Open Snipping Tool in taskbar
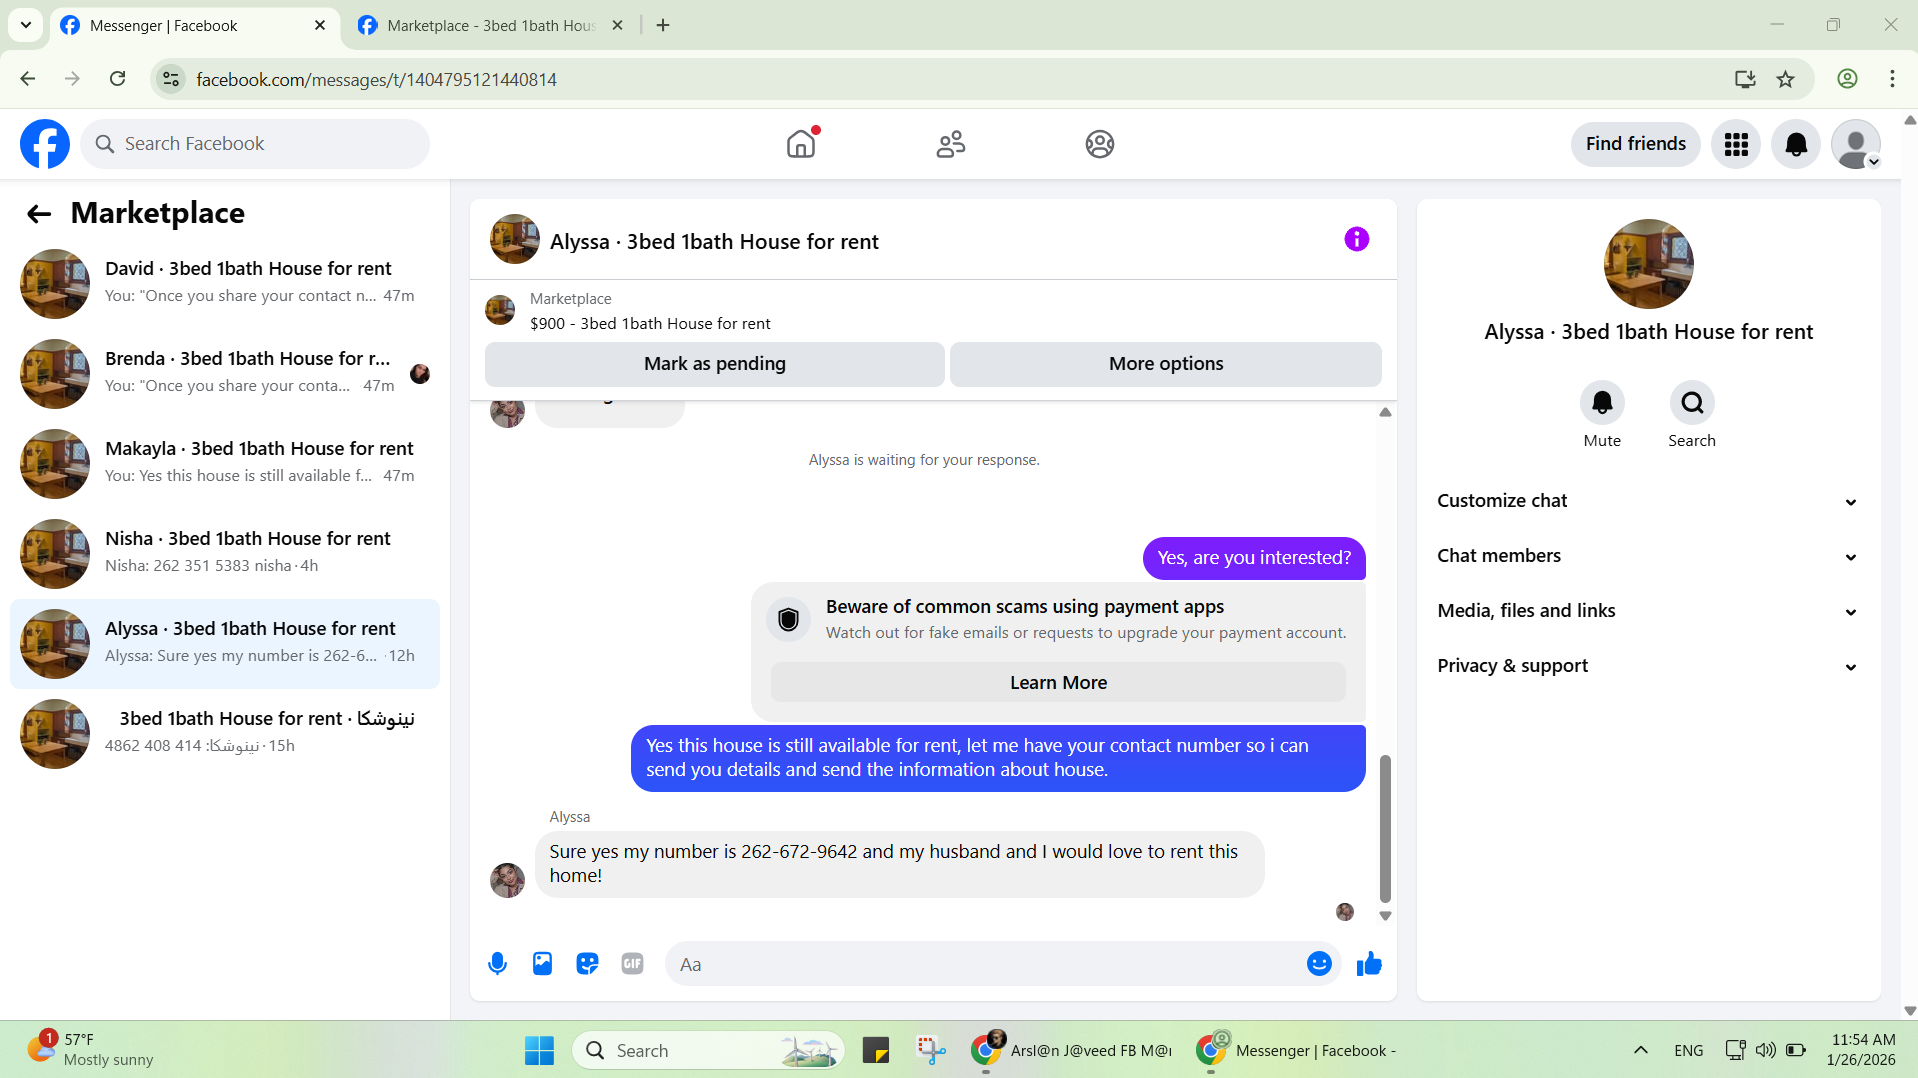Screen dimensions: 1918x1078 [931, 1050]
